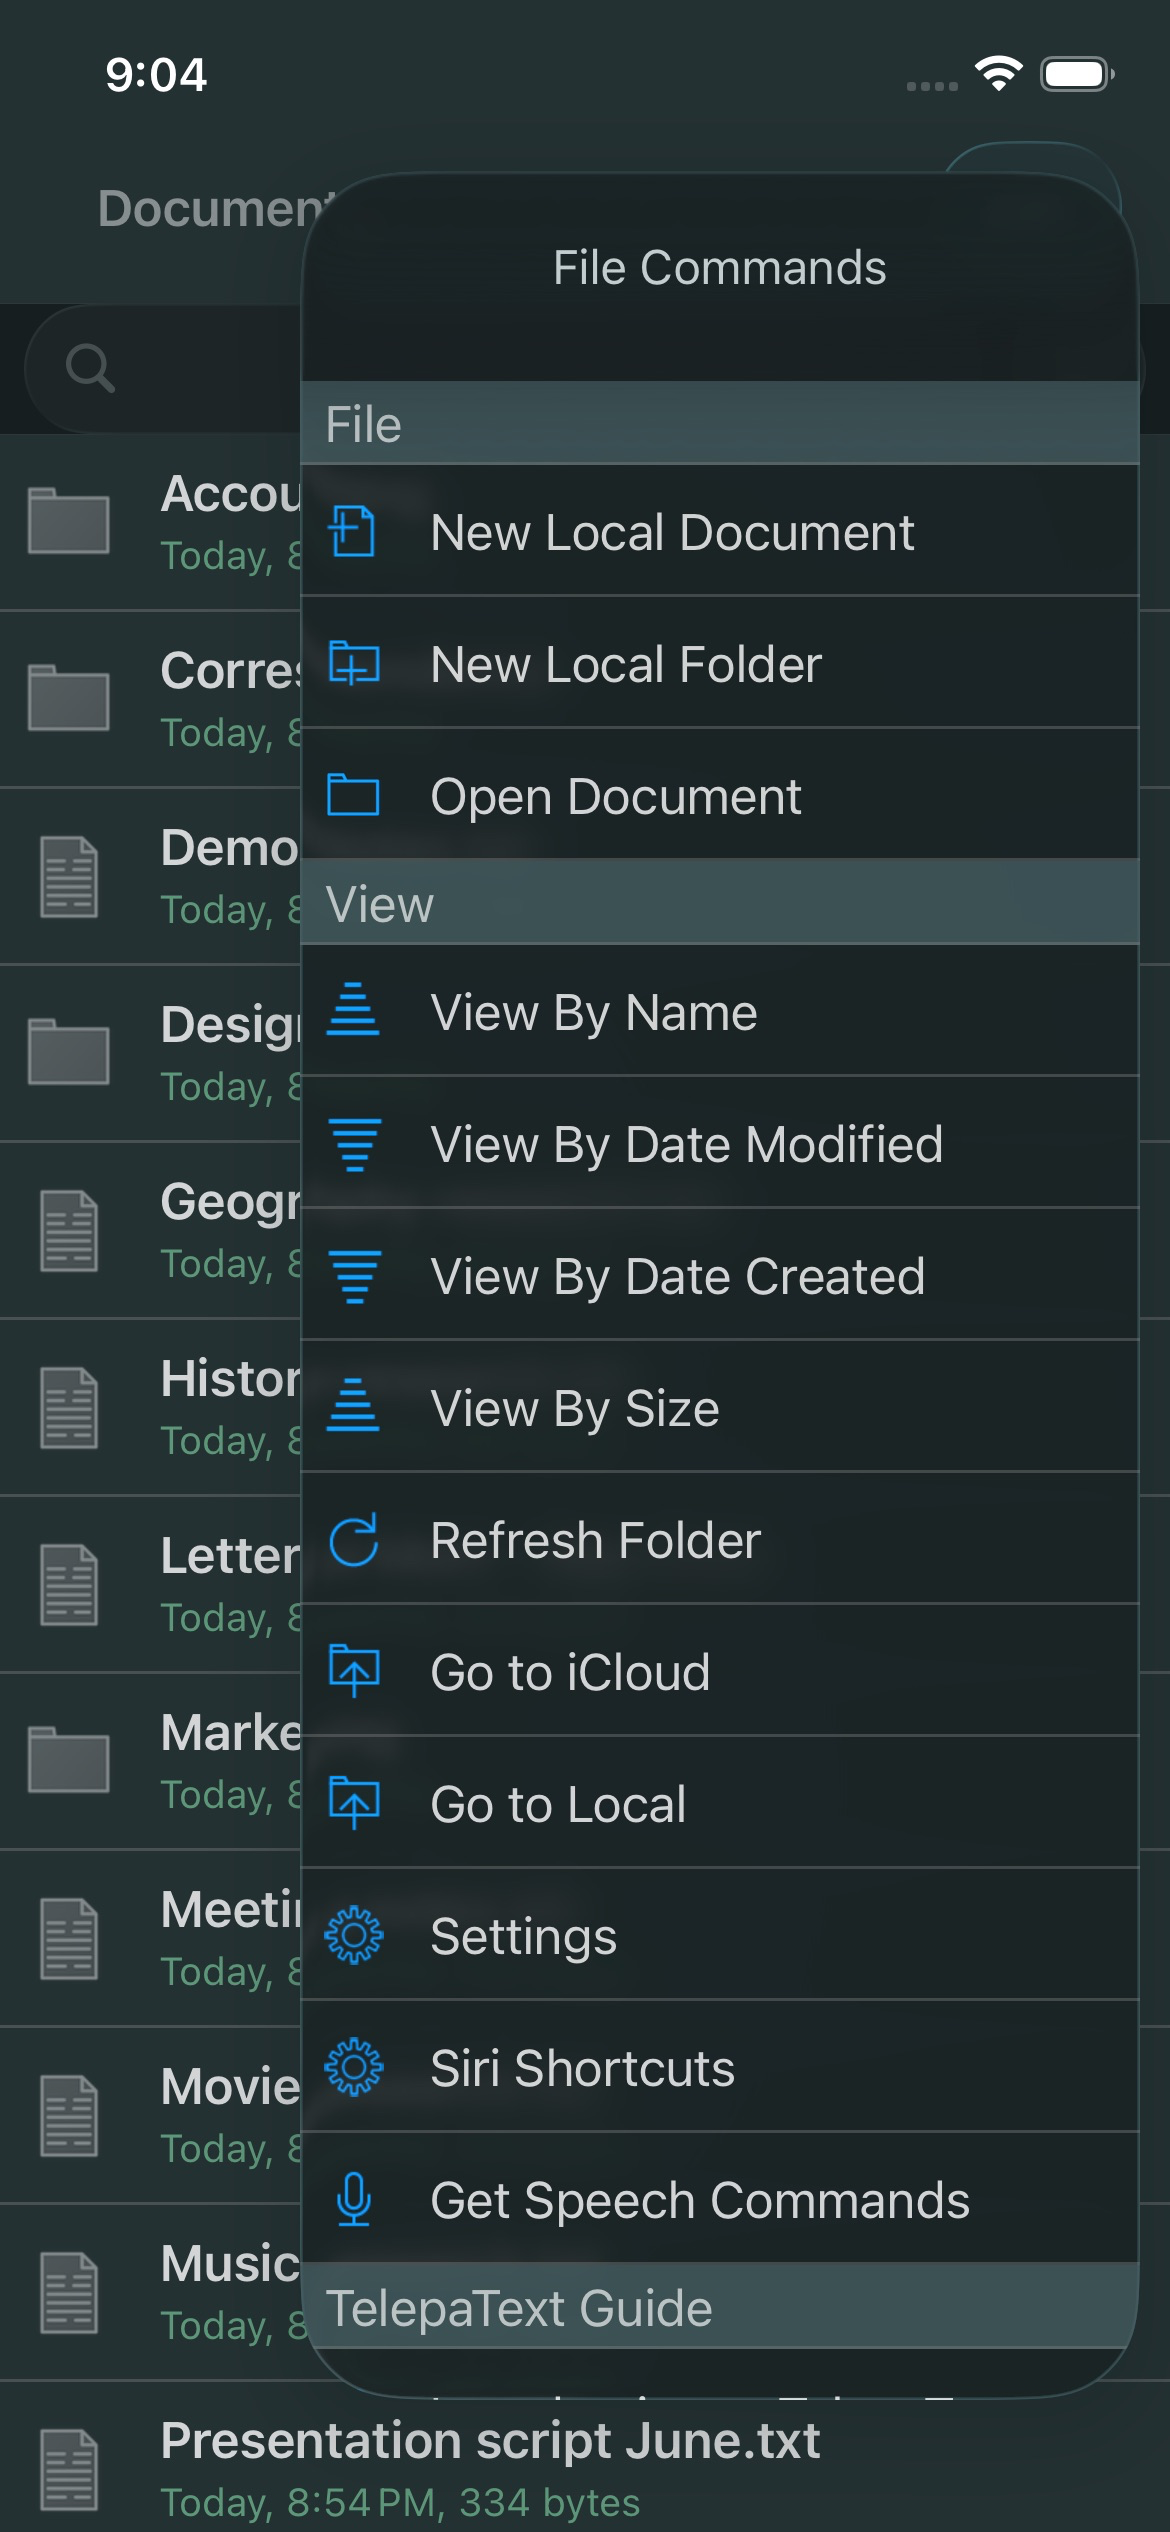Choose View By Size
The image size is (1170, 2532).
click(720, 1407)
